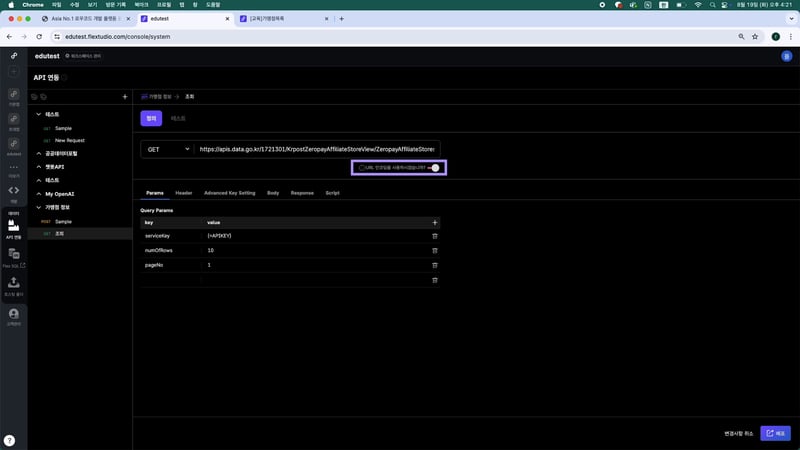Open the upload sidebar icon
Image resolution: width=800 pixels, height=450 pixels.
[14, 284]
